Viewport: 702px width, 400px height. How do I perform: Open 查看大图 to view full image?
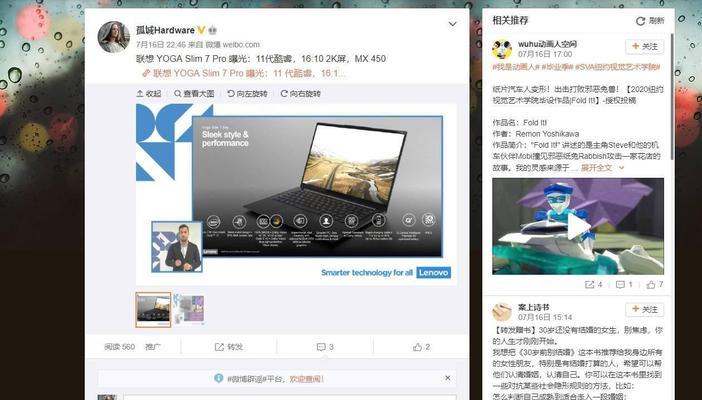194,94
